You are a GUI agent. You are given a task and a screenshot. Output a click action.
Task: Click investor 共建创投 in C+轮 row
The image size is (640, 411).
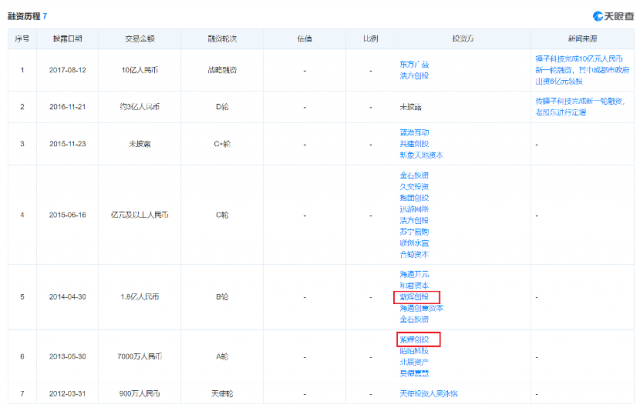click(x=414, y=144)
